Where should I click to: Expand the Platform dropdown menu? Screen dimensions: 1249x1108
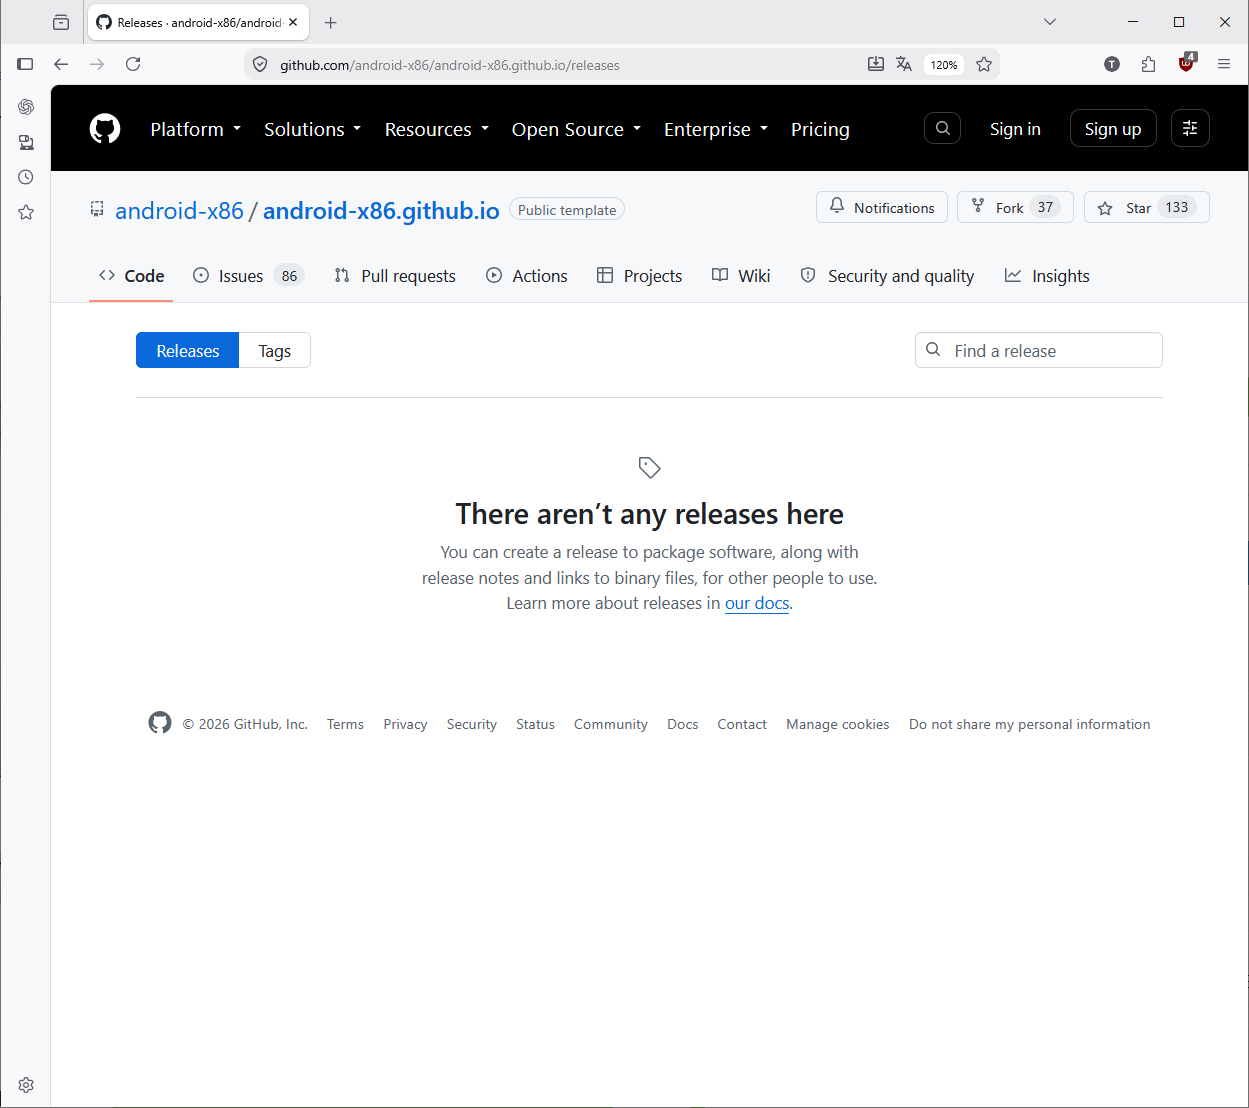(196, 129)
